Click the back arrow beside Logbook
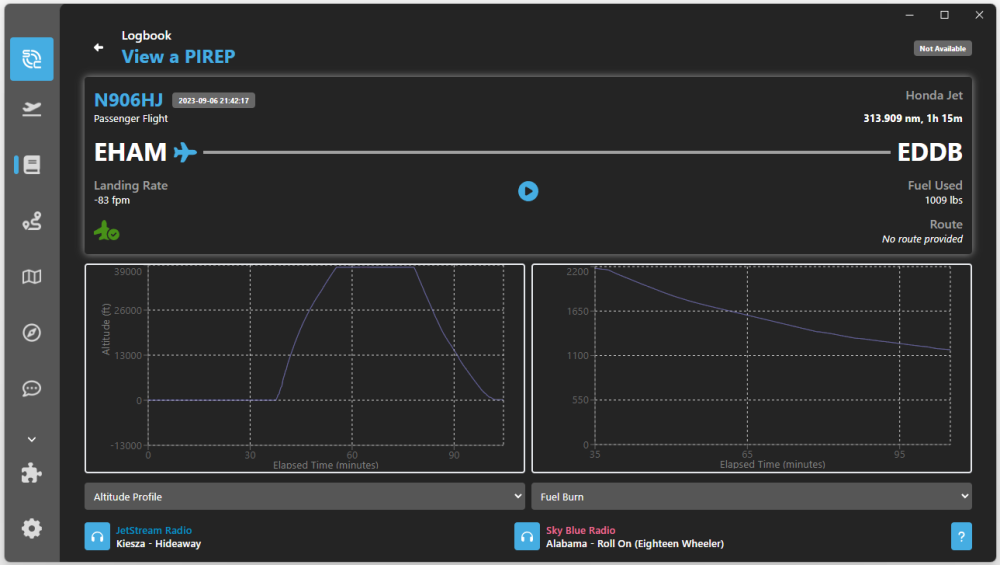This screenshot has width=1000, height=565. click(98, 47)
